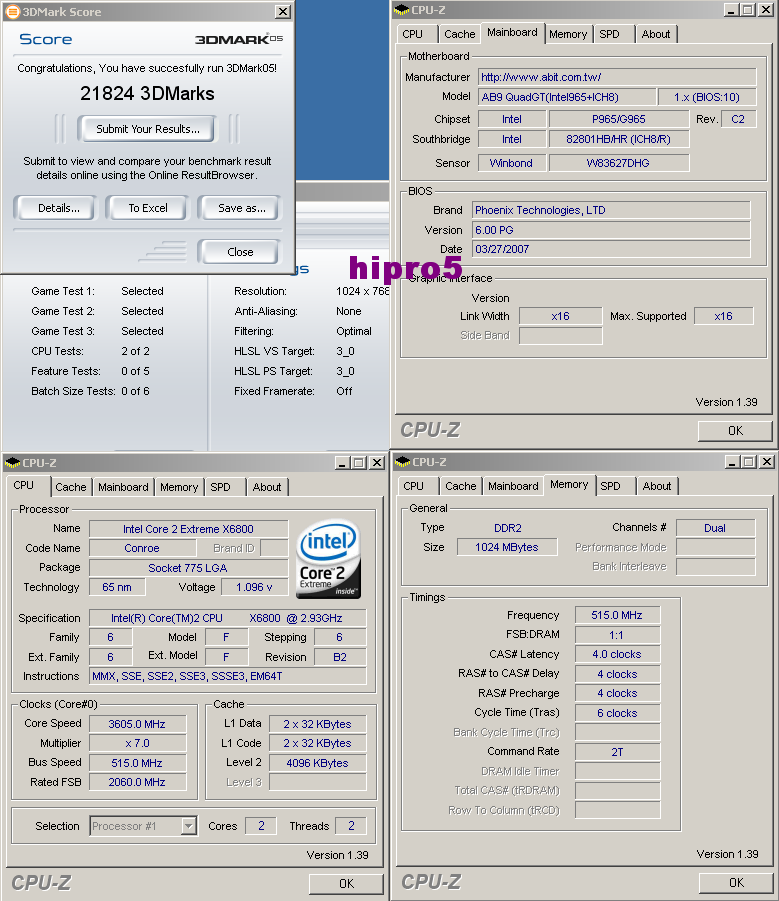Click the instructions MMX, SSE list field
Image resolution: width=779 pixels, height=901 pixels.
coord(227,676)
